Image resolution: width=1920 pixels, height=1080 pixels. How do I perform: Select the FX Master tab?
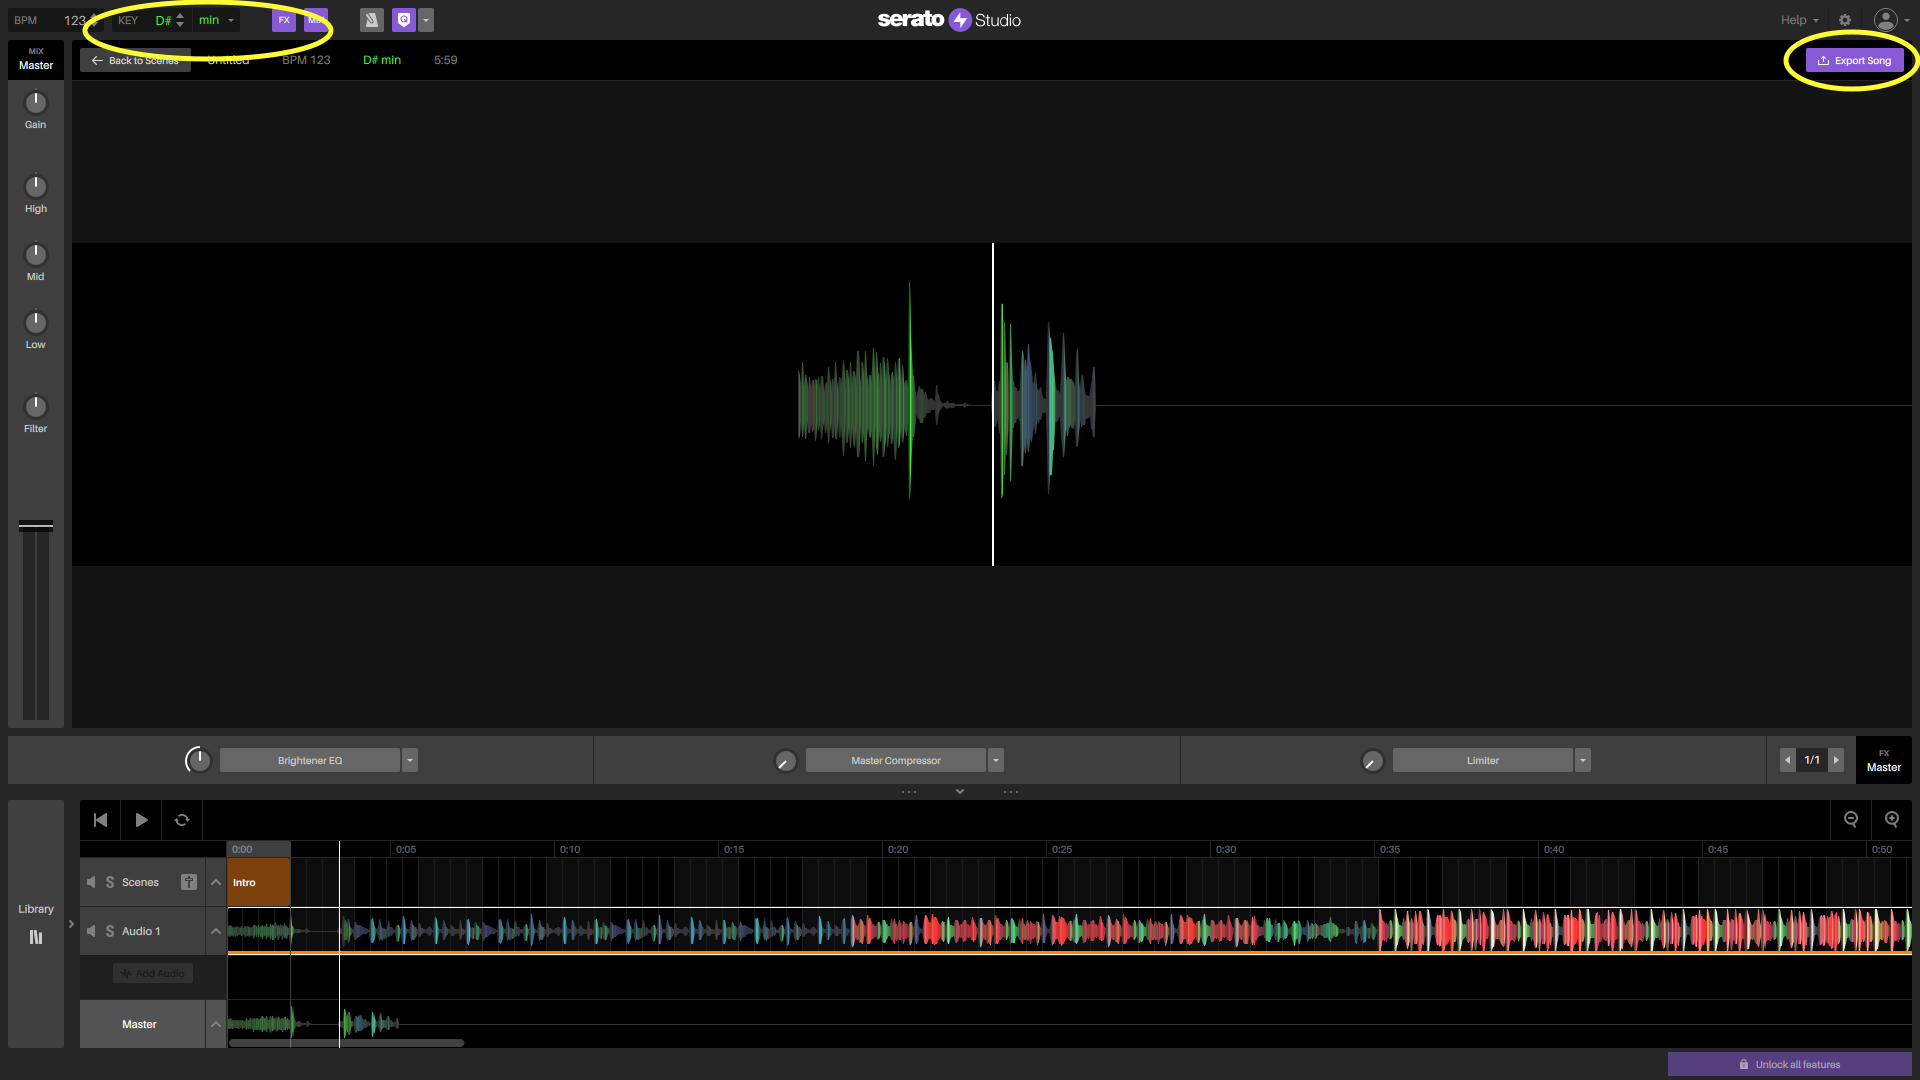coord(1884,761)
